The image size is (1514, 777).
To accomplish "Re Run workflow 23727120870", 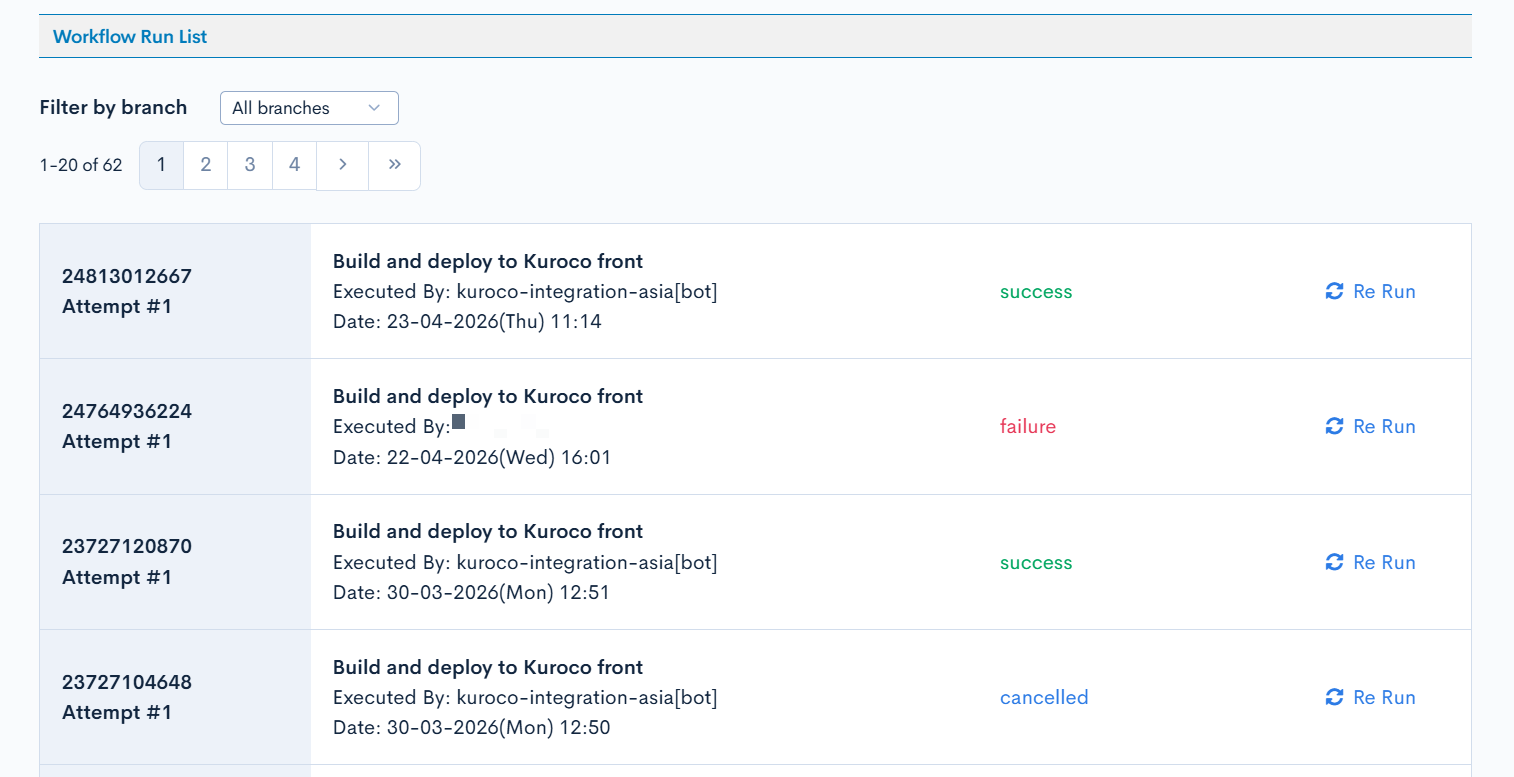I will [1371, 562].
